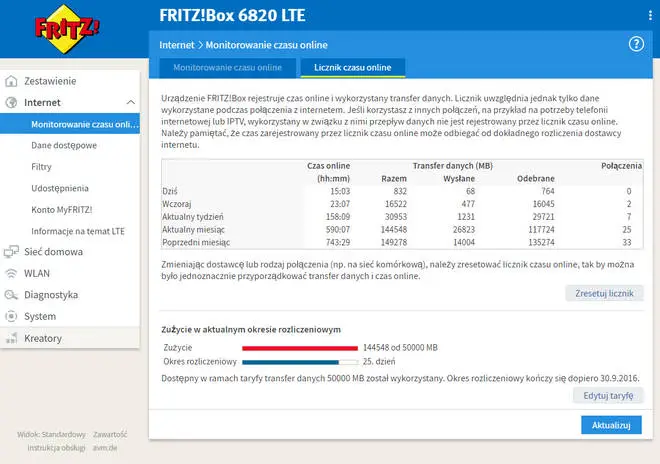
Task: Click current month total 144548 in table
Action: pos(394,229)
